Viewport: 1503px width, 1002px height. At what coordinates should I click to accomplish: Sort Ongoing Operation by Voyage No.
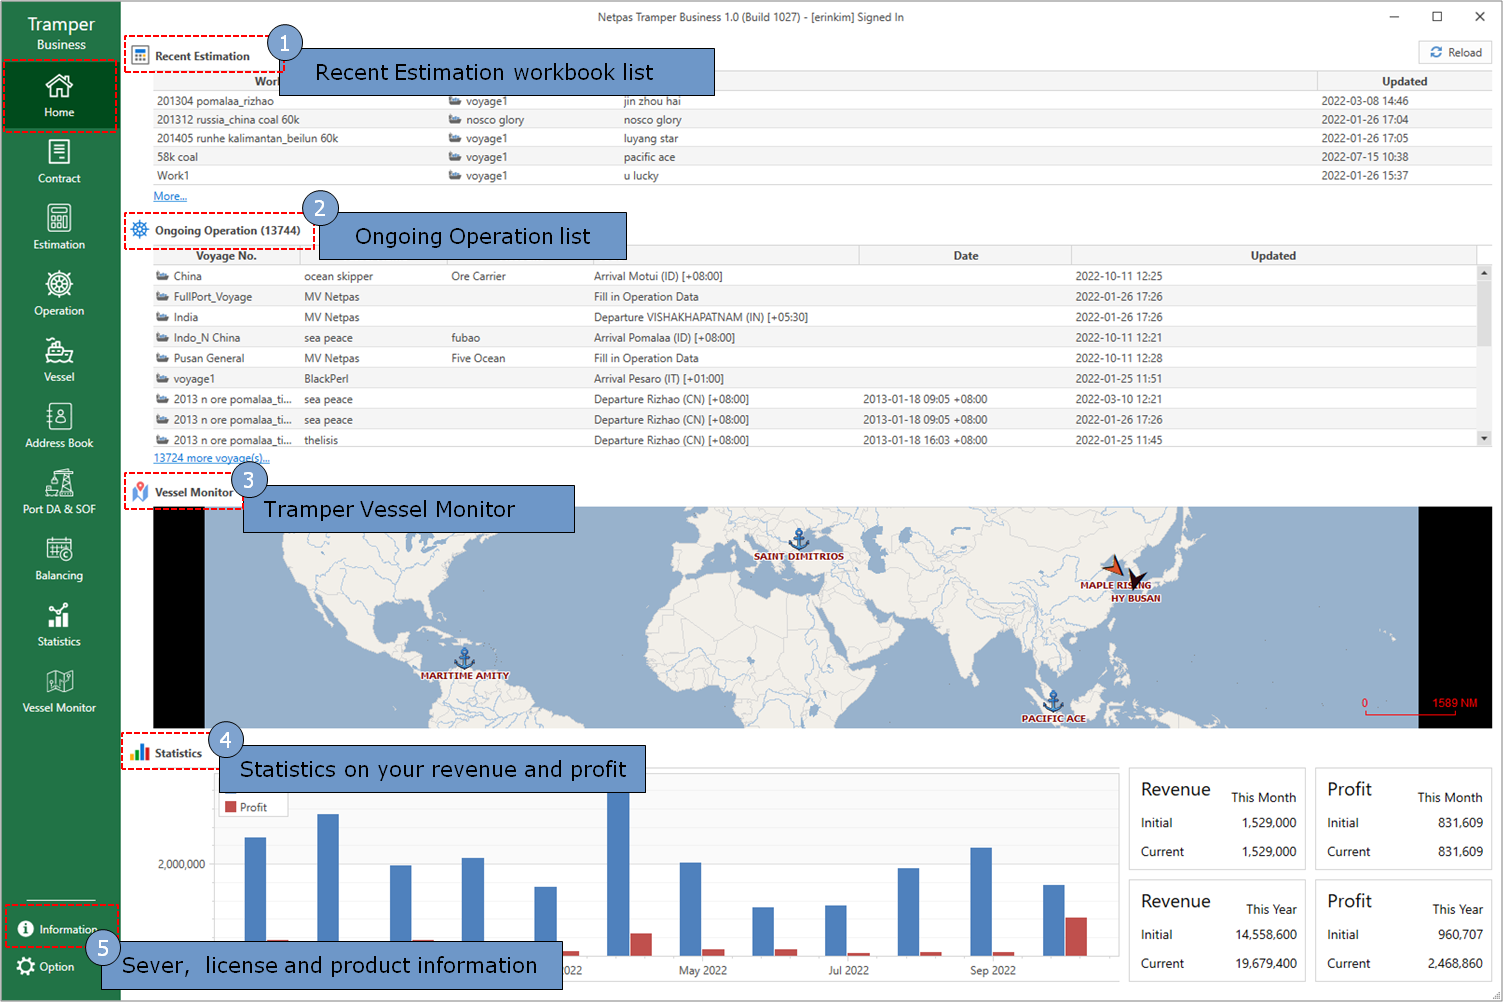click(226, 256)
